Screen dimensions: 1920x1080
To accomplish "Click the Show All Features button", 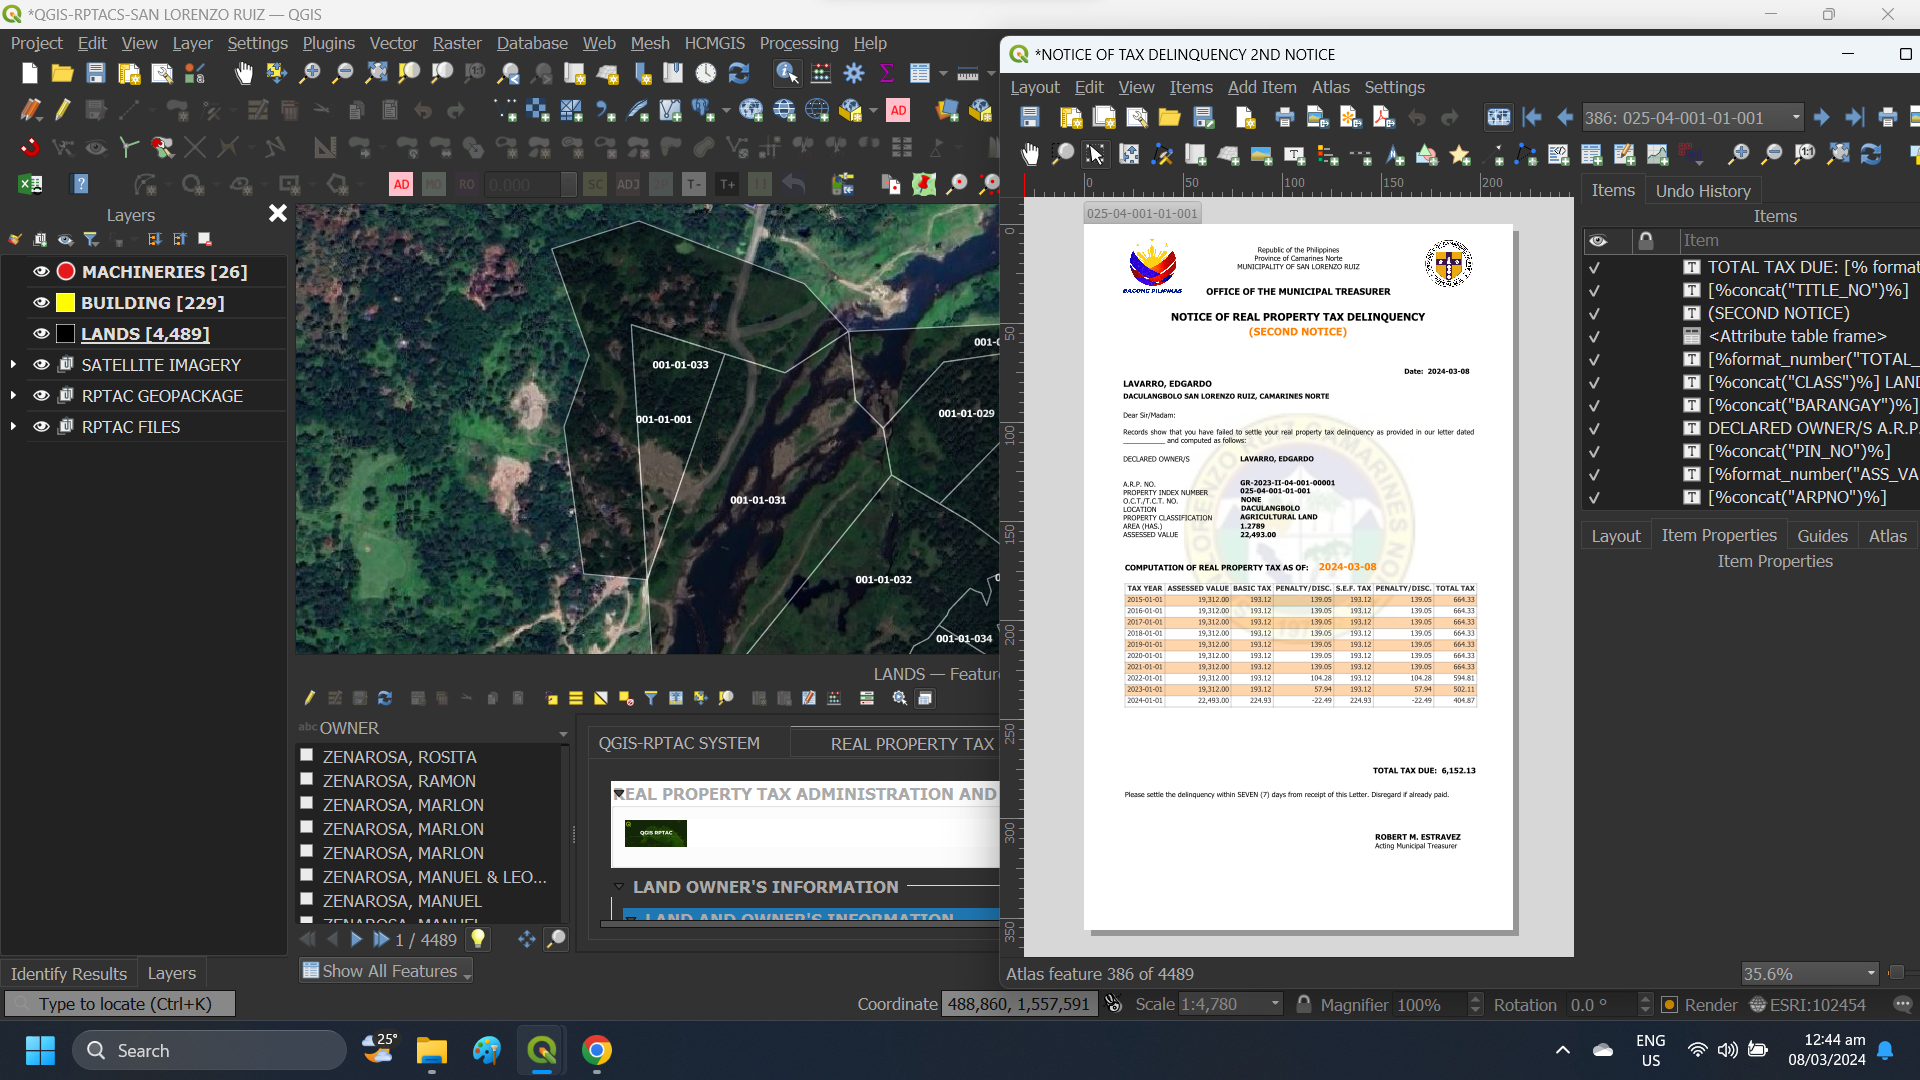I will (x=385, y=970).
